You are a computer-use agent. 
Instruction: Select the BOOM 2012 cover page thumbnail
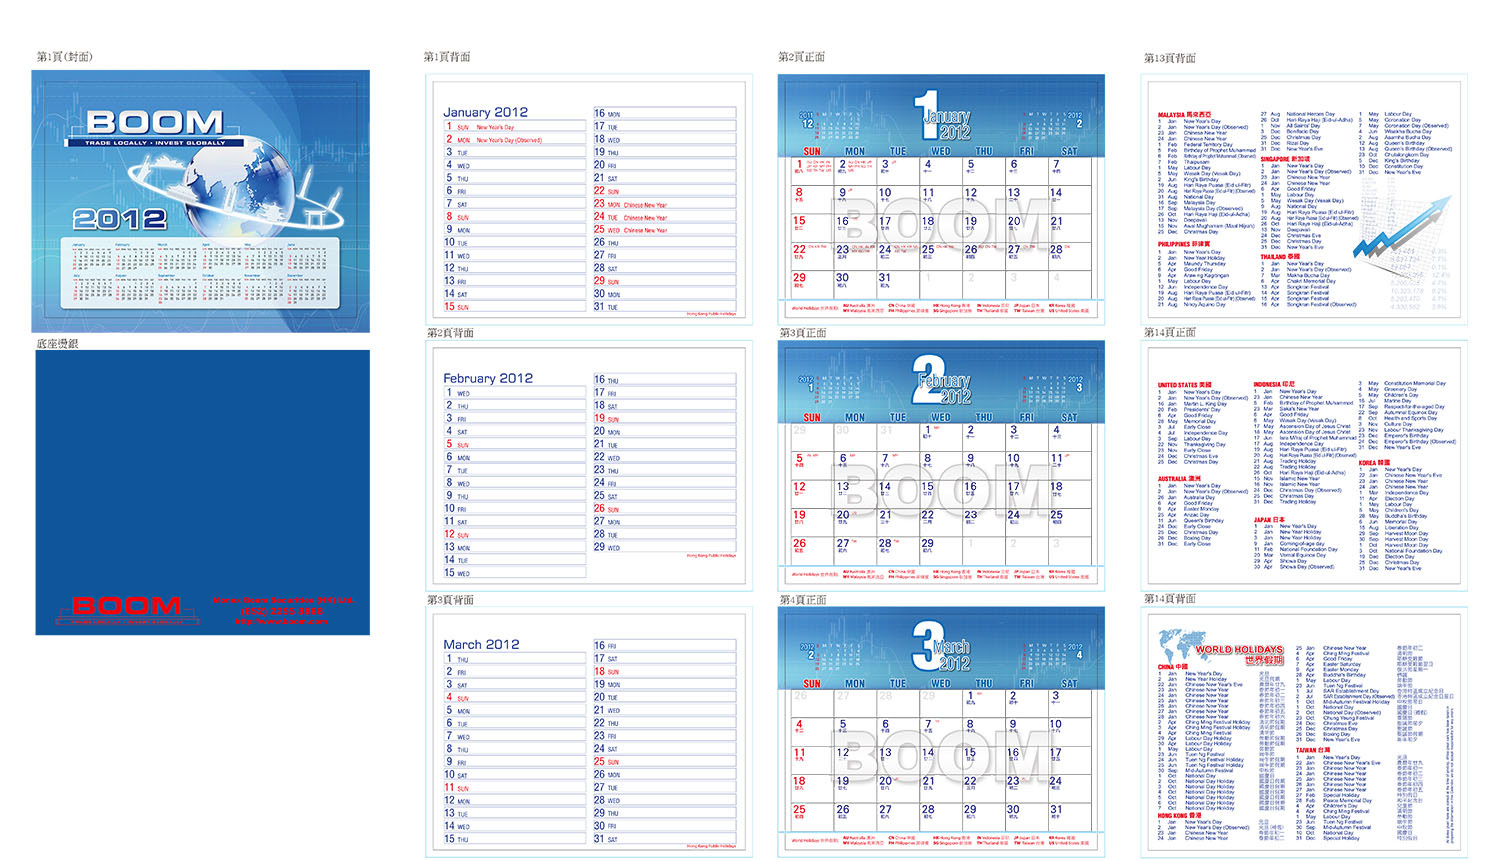[201, 201]
